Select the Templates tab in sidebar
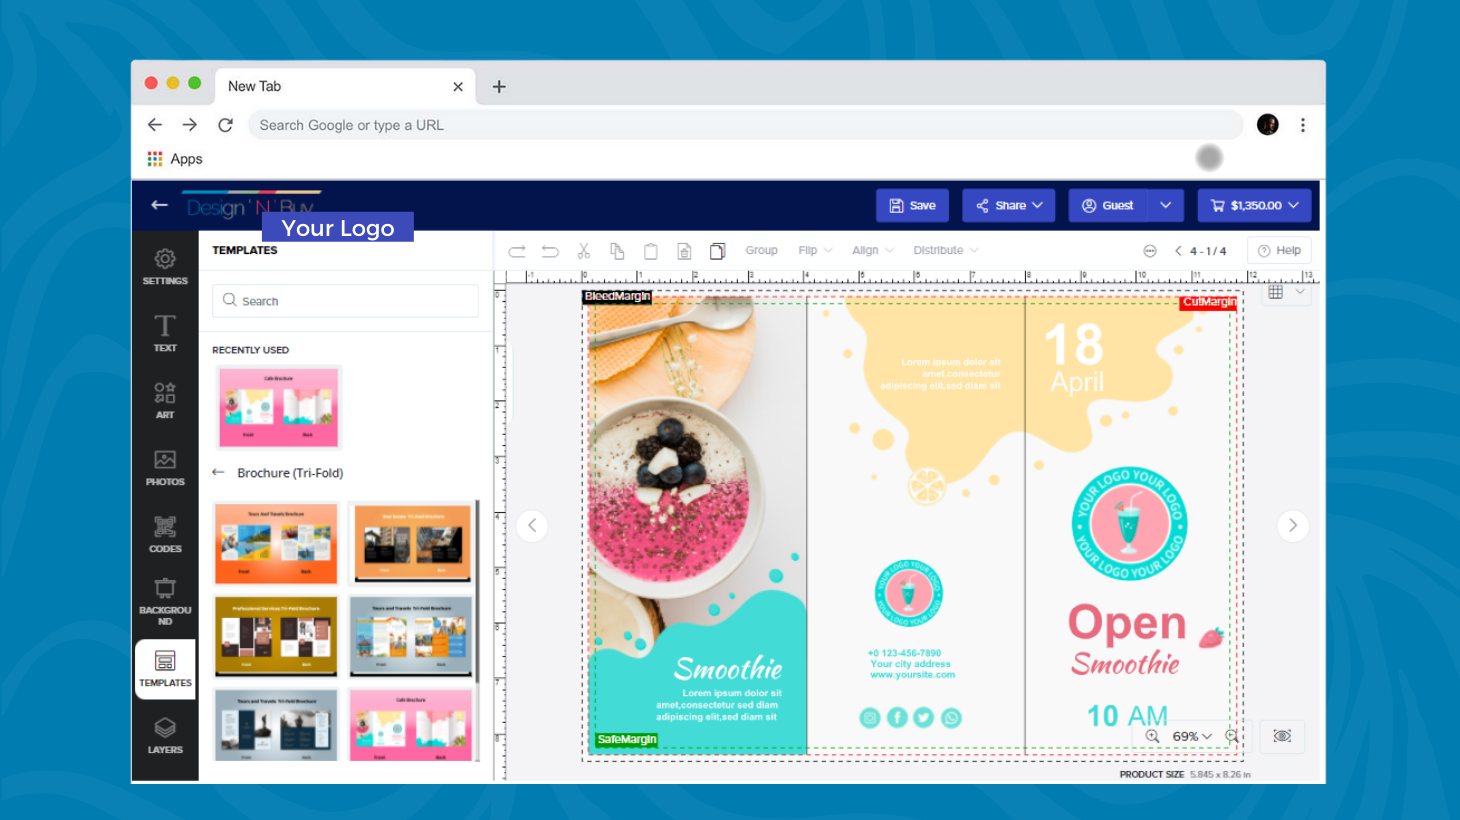The width and height of the screenshot is (1460, 820). pos(165,668)
